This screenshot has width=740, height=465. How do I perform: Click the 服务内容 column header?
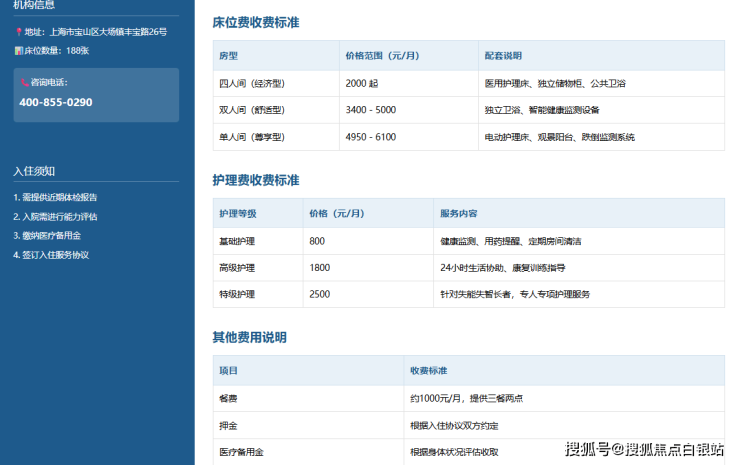(579, 213)
